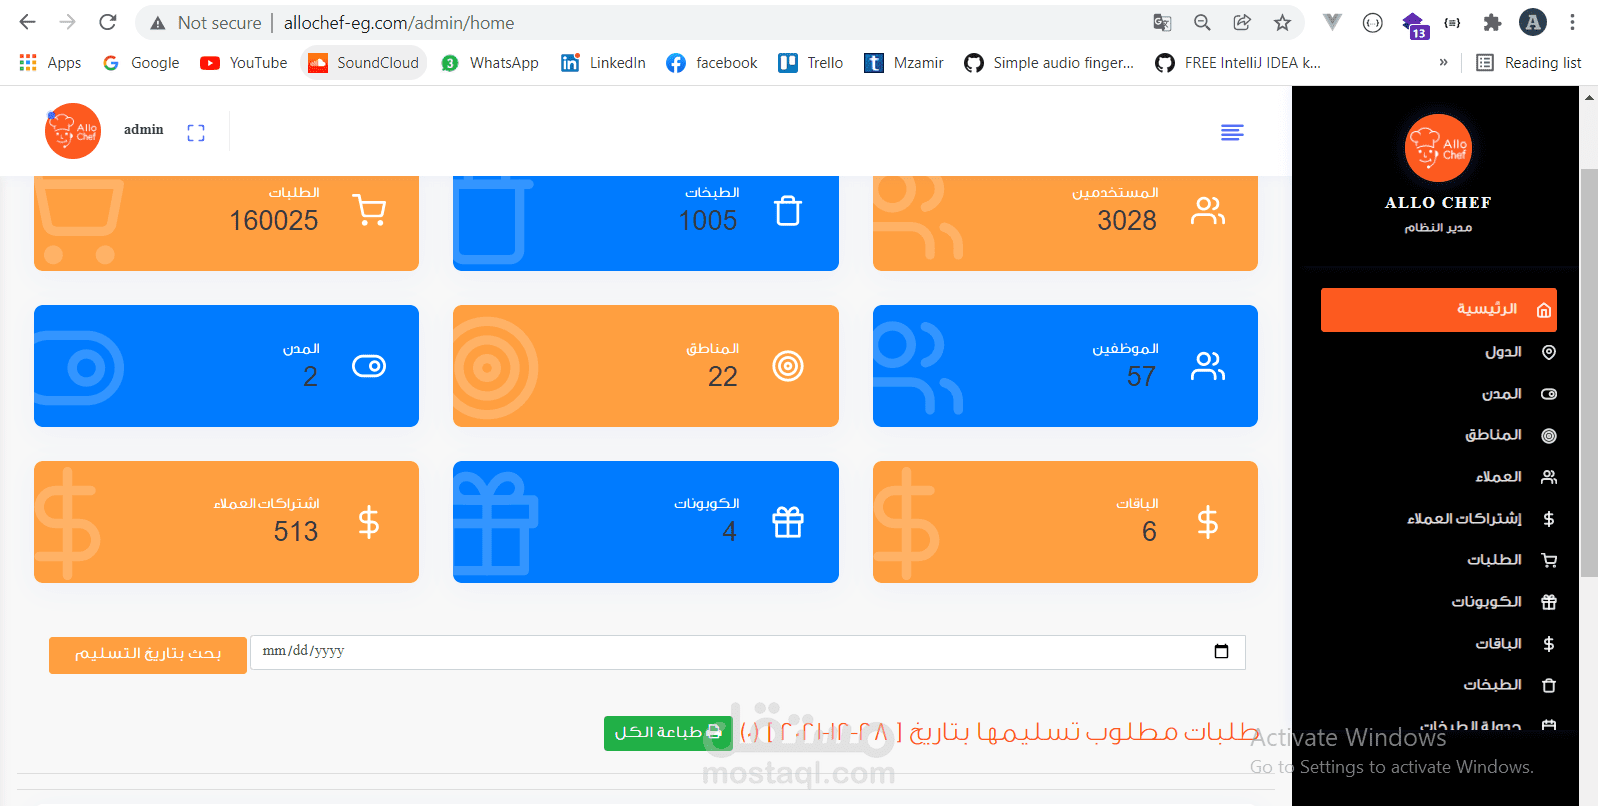Viewport: 1598px width, 806px height.
Task: Open facebook bookmark
Action: click(712, 63)
